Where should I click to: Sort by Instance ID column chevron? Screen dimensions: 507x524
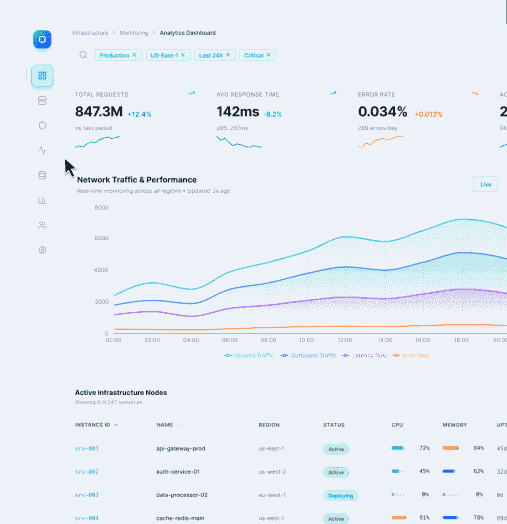coord(116,425)
